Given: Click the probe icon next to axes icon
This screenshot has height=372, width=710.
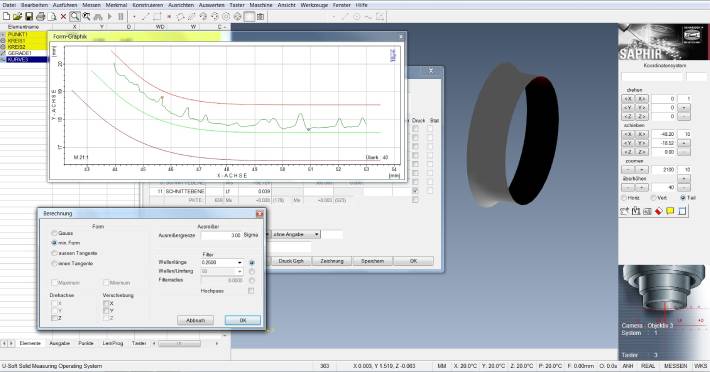Looking at the screenshot, I should (x=636, y=211).
